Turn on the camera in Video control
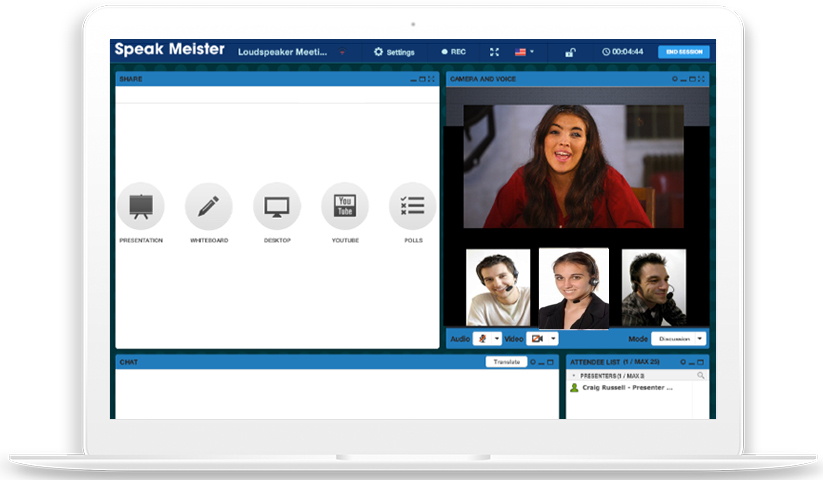Image resolution: width=823 pixels, height=480 pixels. (x=537, y=339)
